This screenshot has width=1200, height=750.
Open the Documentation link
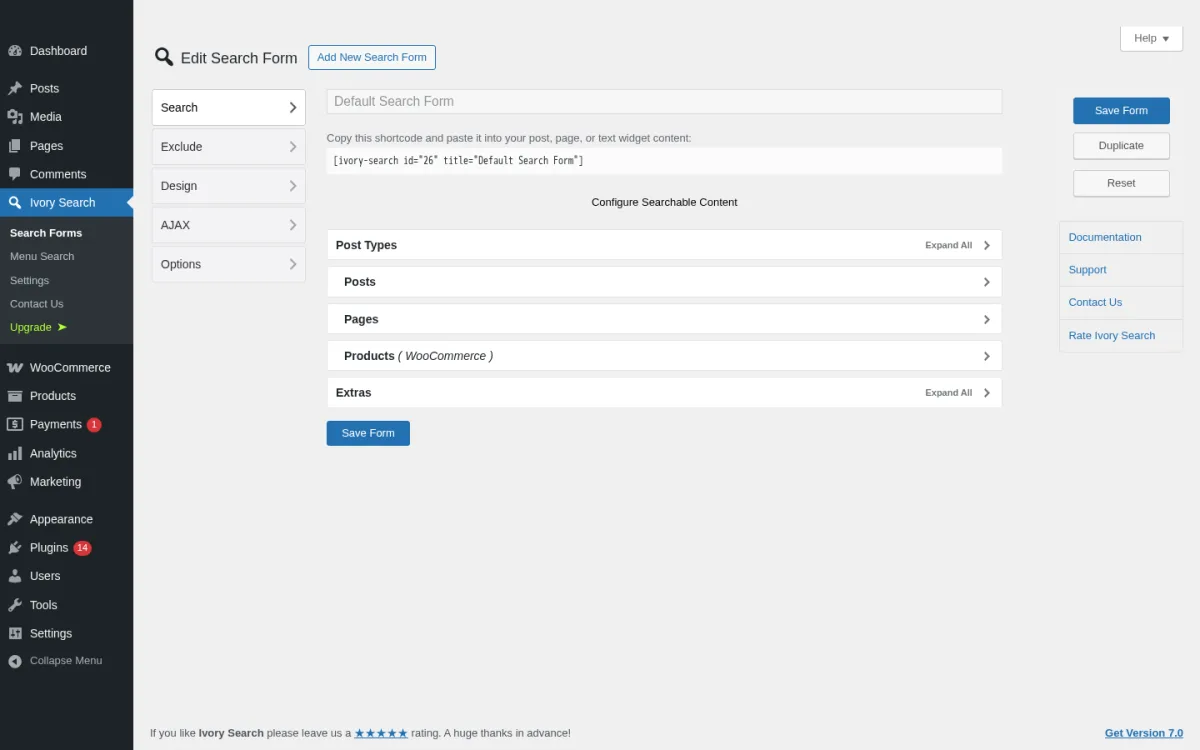[1105, 237]
